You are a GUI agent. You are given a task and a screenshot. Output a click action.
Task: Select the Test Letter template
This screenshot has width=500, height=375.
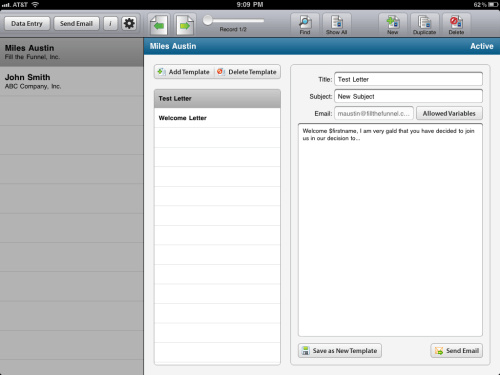[x=217, y=99]
